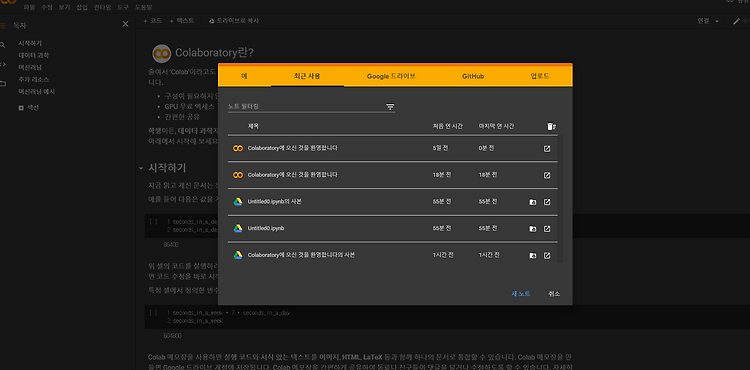Close the 목차 panel with the X
The image size is (750, 370).
point(125,24)
